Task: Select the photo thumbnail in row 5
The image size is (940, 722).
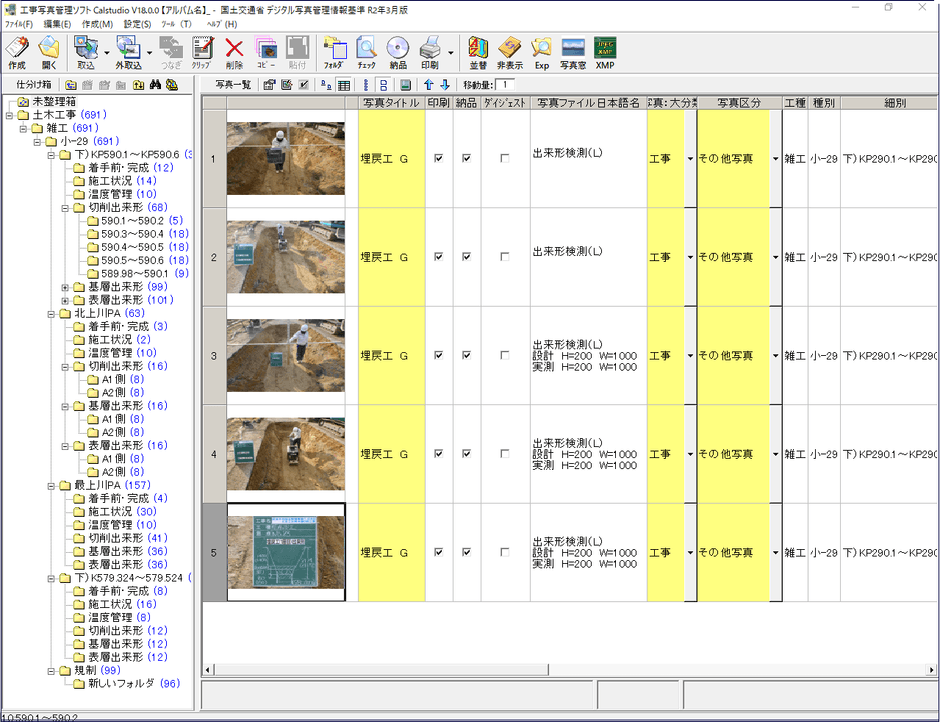Action: tap(287, 551)
